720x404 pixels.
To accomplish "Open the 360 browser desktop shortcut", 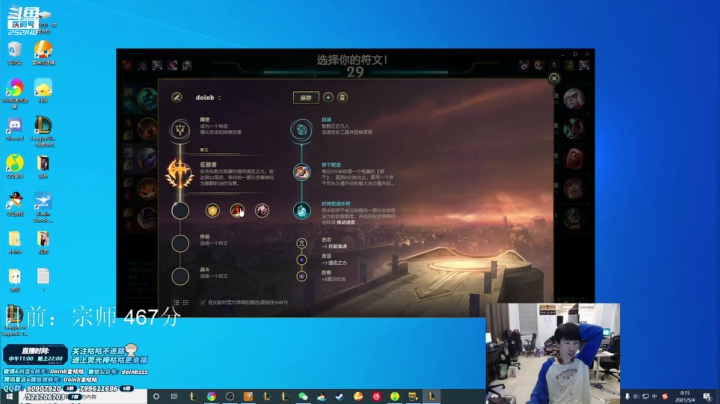I will [x=15, y=93].
